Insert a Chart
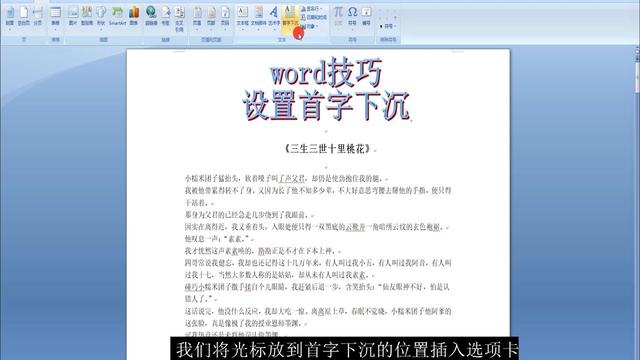This screenshot has width=640, height=360. click(134, 17)
